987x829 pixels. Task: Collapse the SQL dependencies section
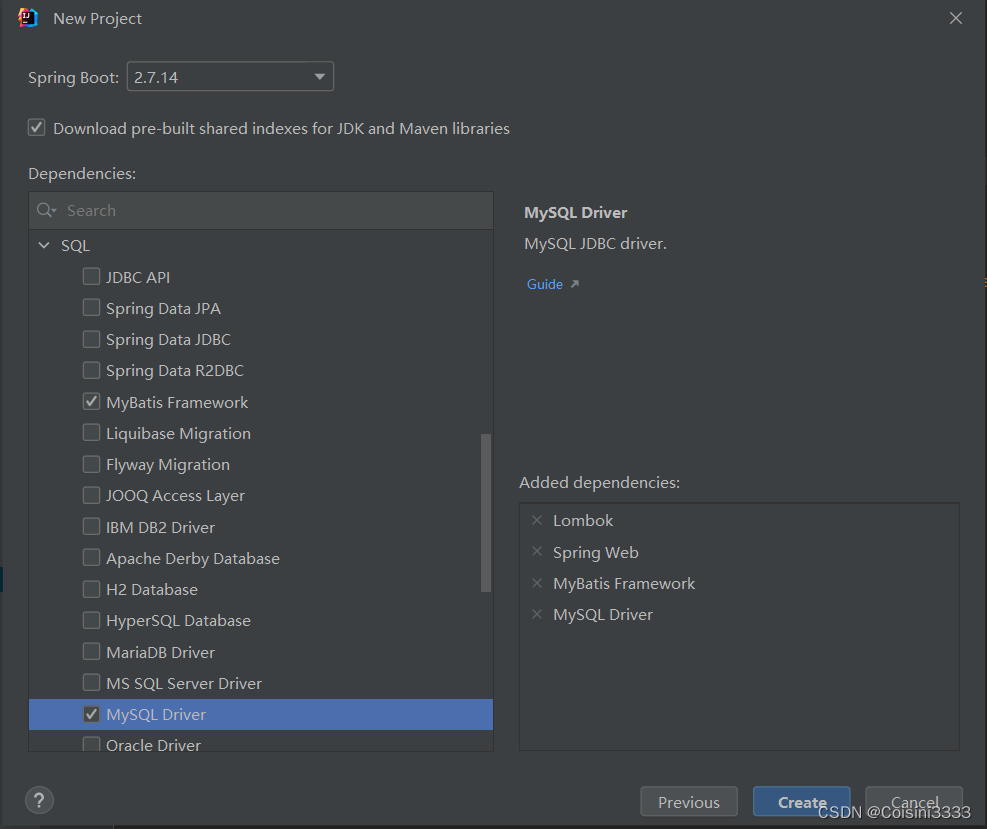pos(43,244)
